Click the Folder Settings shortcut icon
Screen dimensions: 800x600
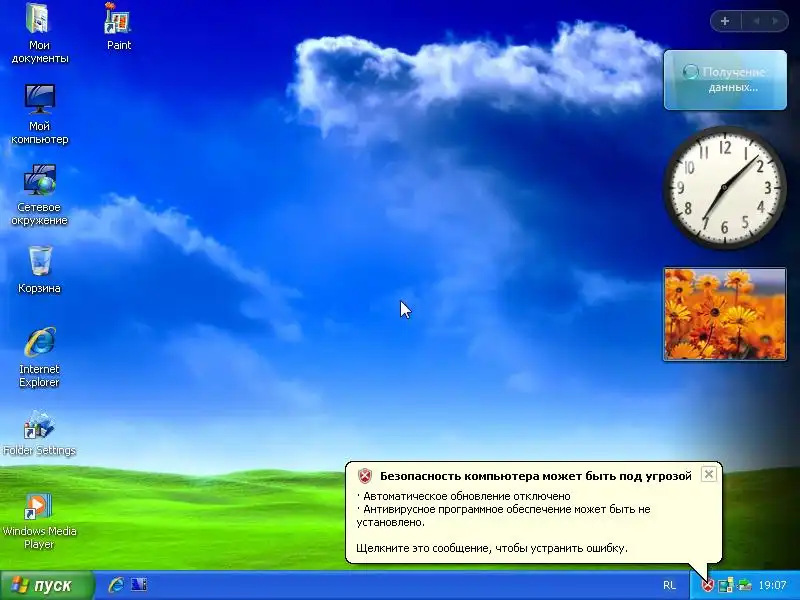[x=39, y=433]
